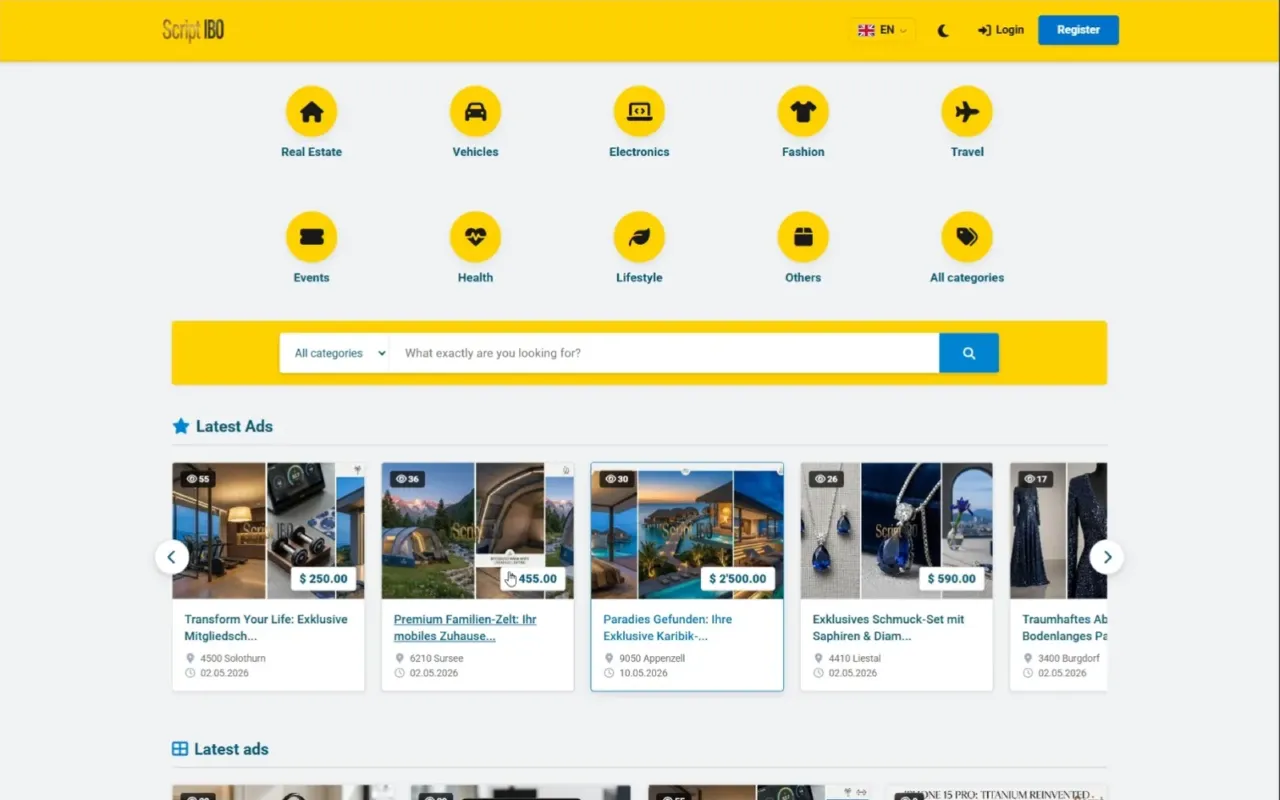The height and width of the screenshot is (800, 1280).
Task: Click the Real Estate label
Action: pyautogui.click(x=311, y=152)
